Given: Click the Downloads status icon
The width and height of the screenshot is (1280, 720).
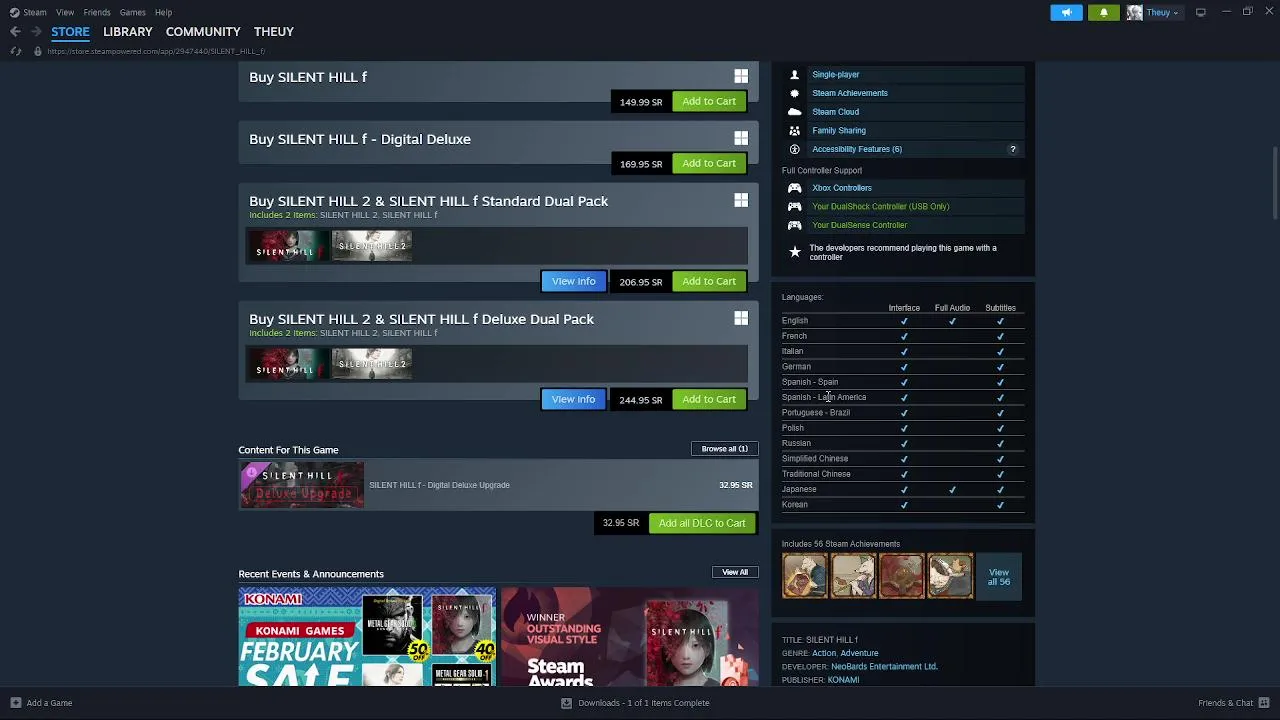Looking at the screenshot, I should [x=566, y=703].
